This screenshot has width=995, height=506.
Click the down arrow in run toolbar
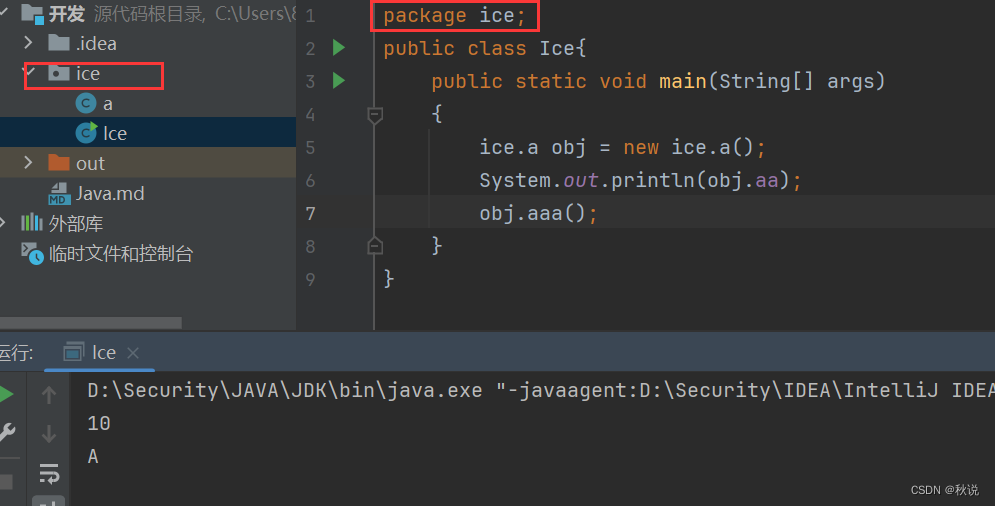pos(49,434)
